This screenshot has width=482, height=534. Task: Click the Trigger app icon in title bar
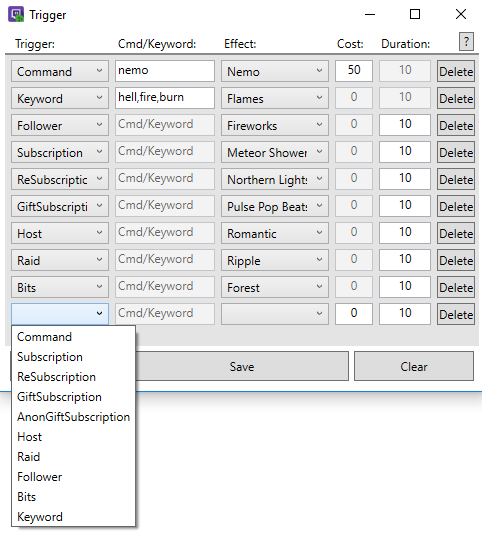pyautogui.click(x=16, y=14)
